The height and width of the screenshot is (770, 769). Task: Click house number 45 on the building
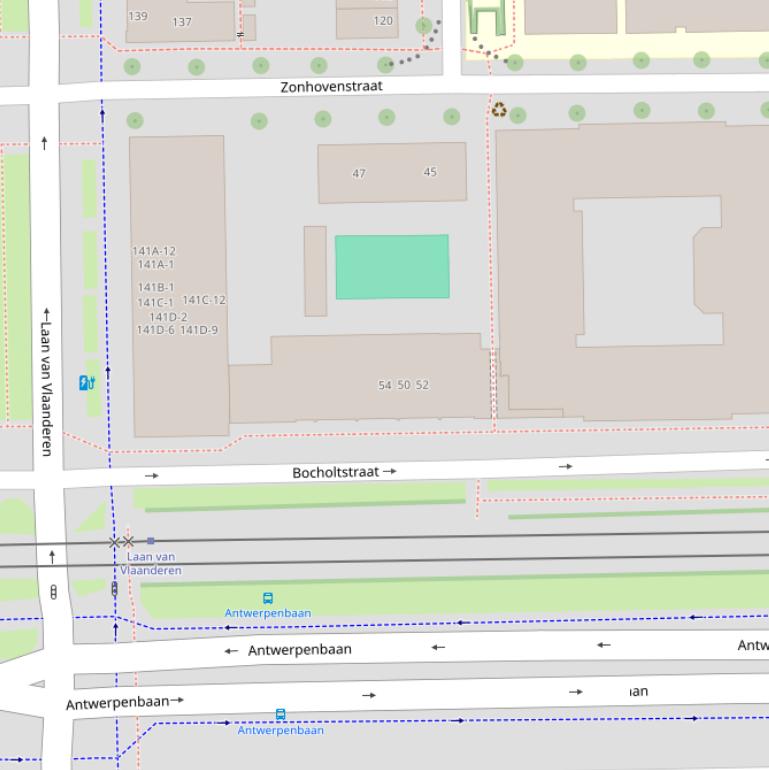click(430, 172)
